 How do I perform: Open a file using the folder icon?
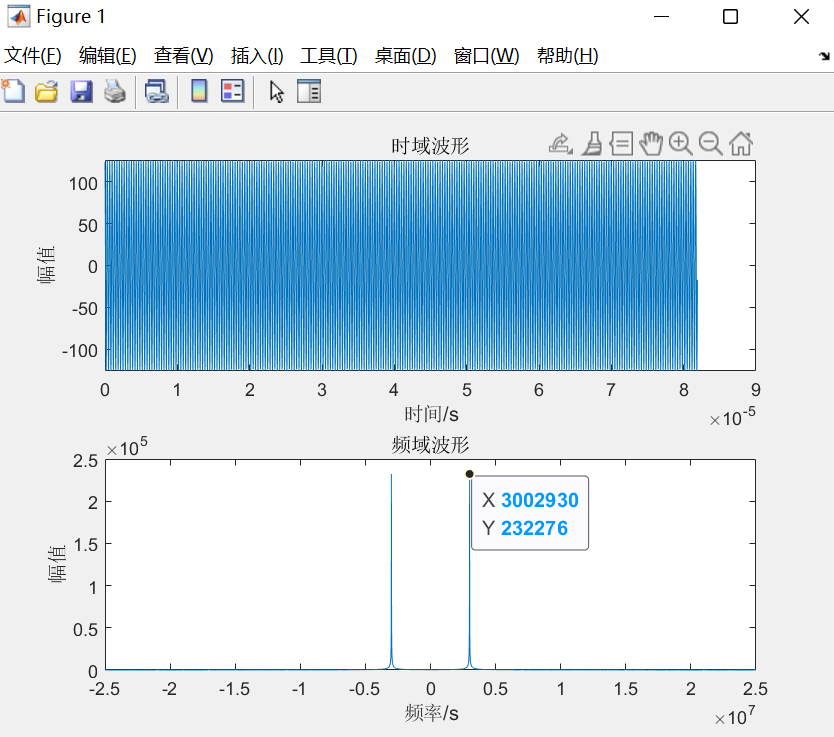pos(46,90)
